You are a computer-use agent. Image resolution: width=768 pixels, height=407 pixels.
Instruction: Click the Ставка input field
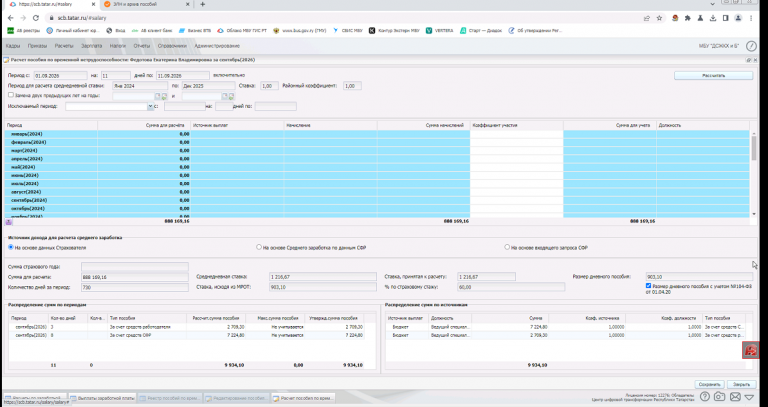tap(269, 86)
